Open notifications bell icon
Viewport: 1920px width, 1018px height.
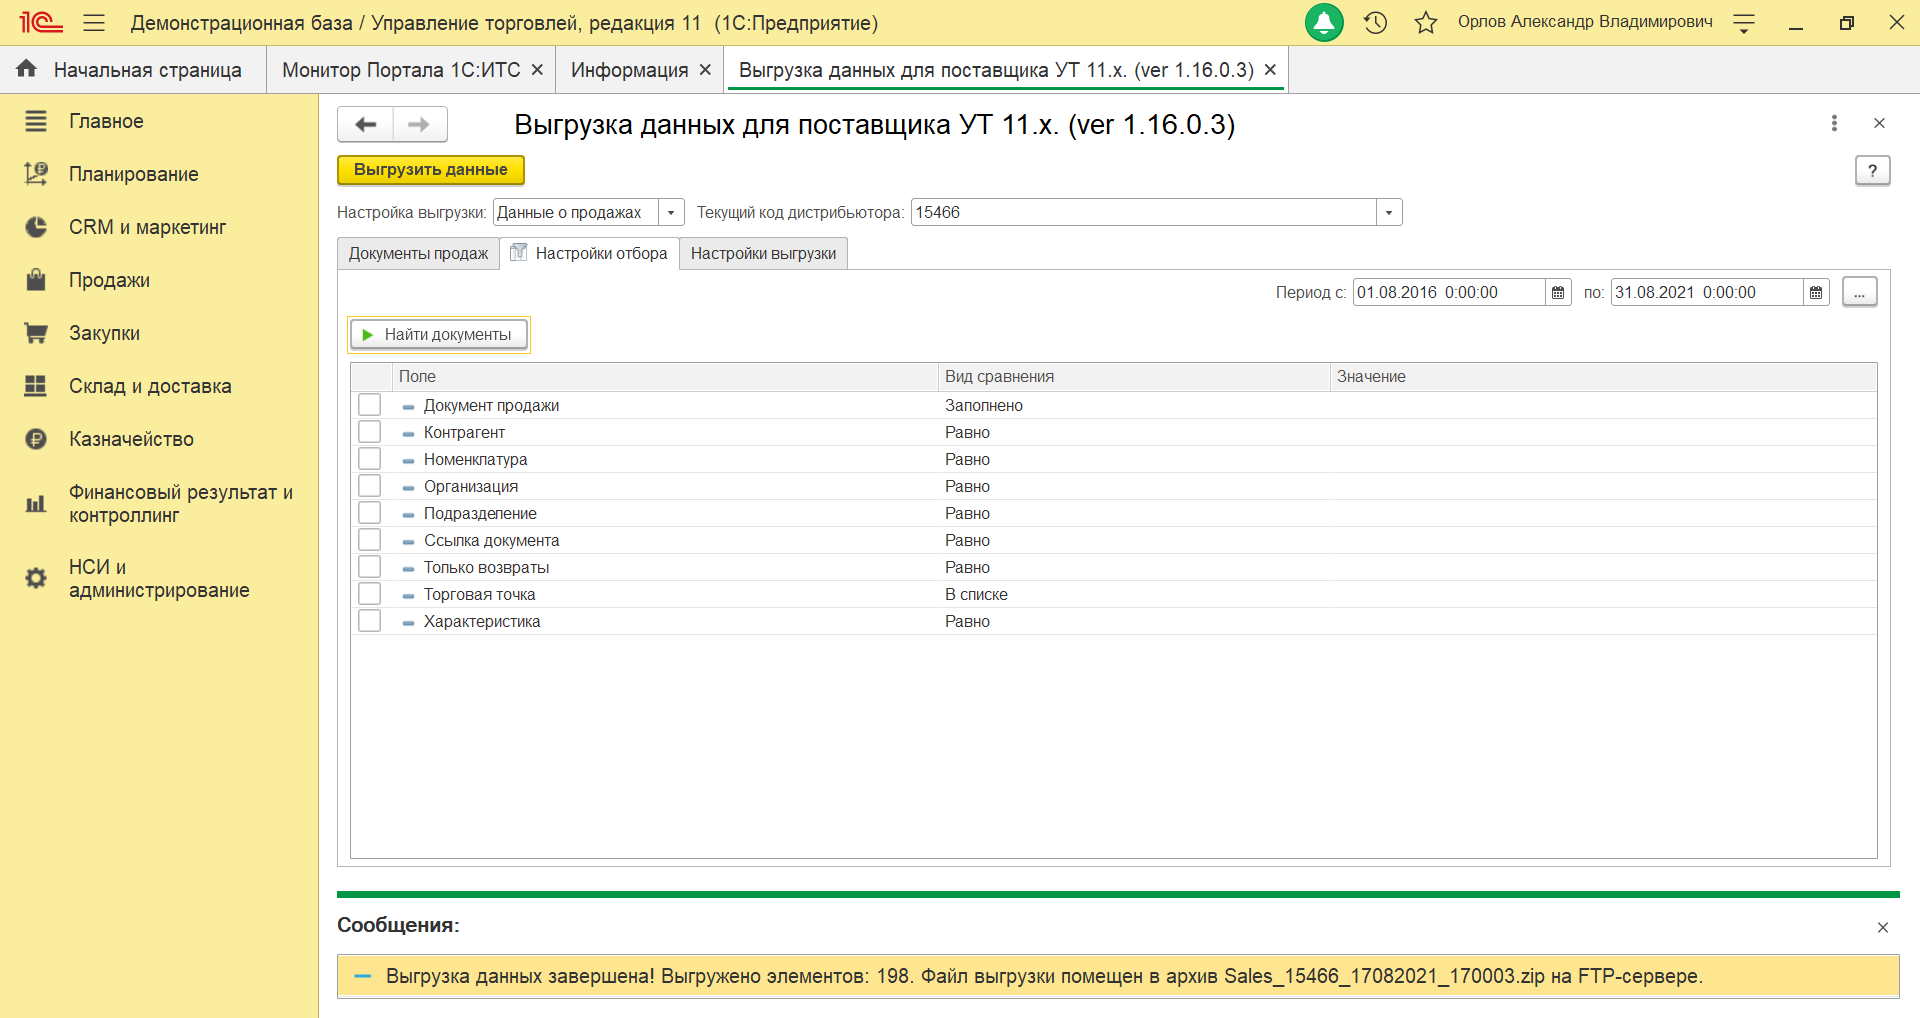pyautogui.click(x=1324, y=22)
